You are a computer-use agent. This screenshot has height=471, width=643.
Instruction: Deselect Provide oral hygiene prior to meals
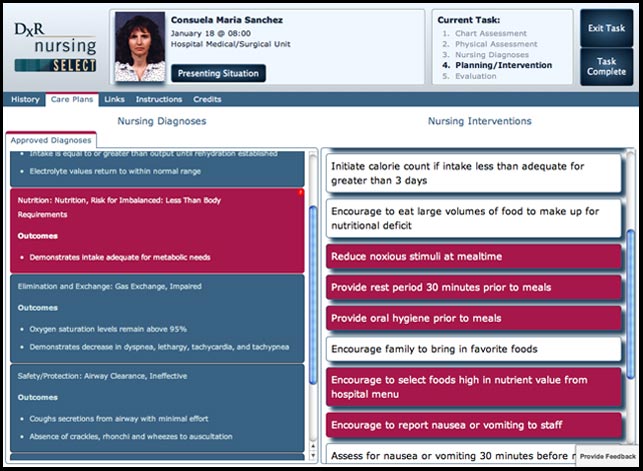(x=474, y=318)
